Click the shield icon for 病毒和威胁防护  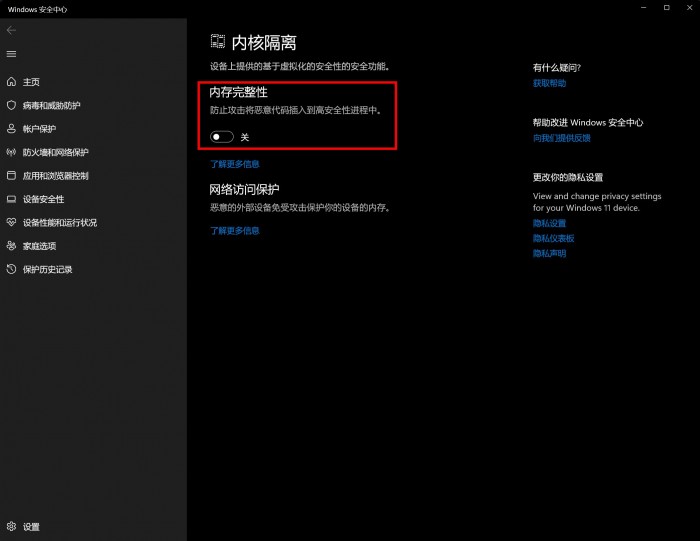[12, 105]
